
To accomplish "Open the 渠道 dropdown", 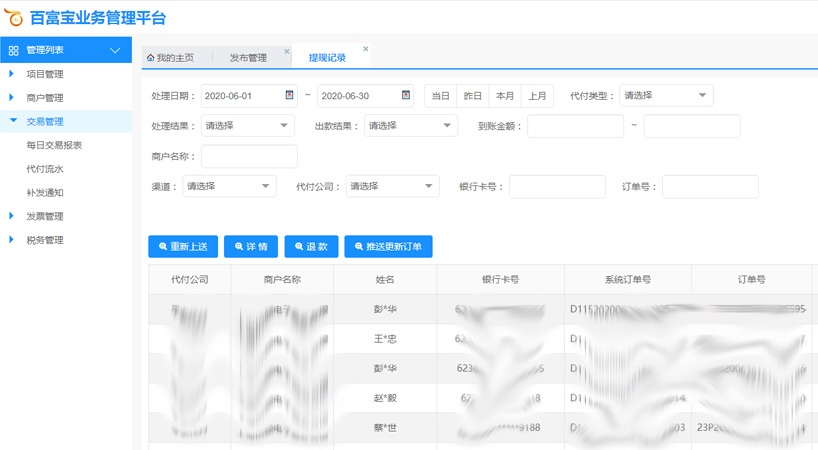I will [x=229, y=187].
